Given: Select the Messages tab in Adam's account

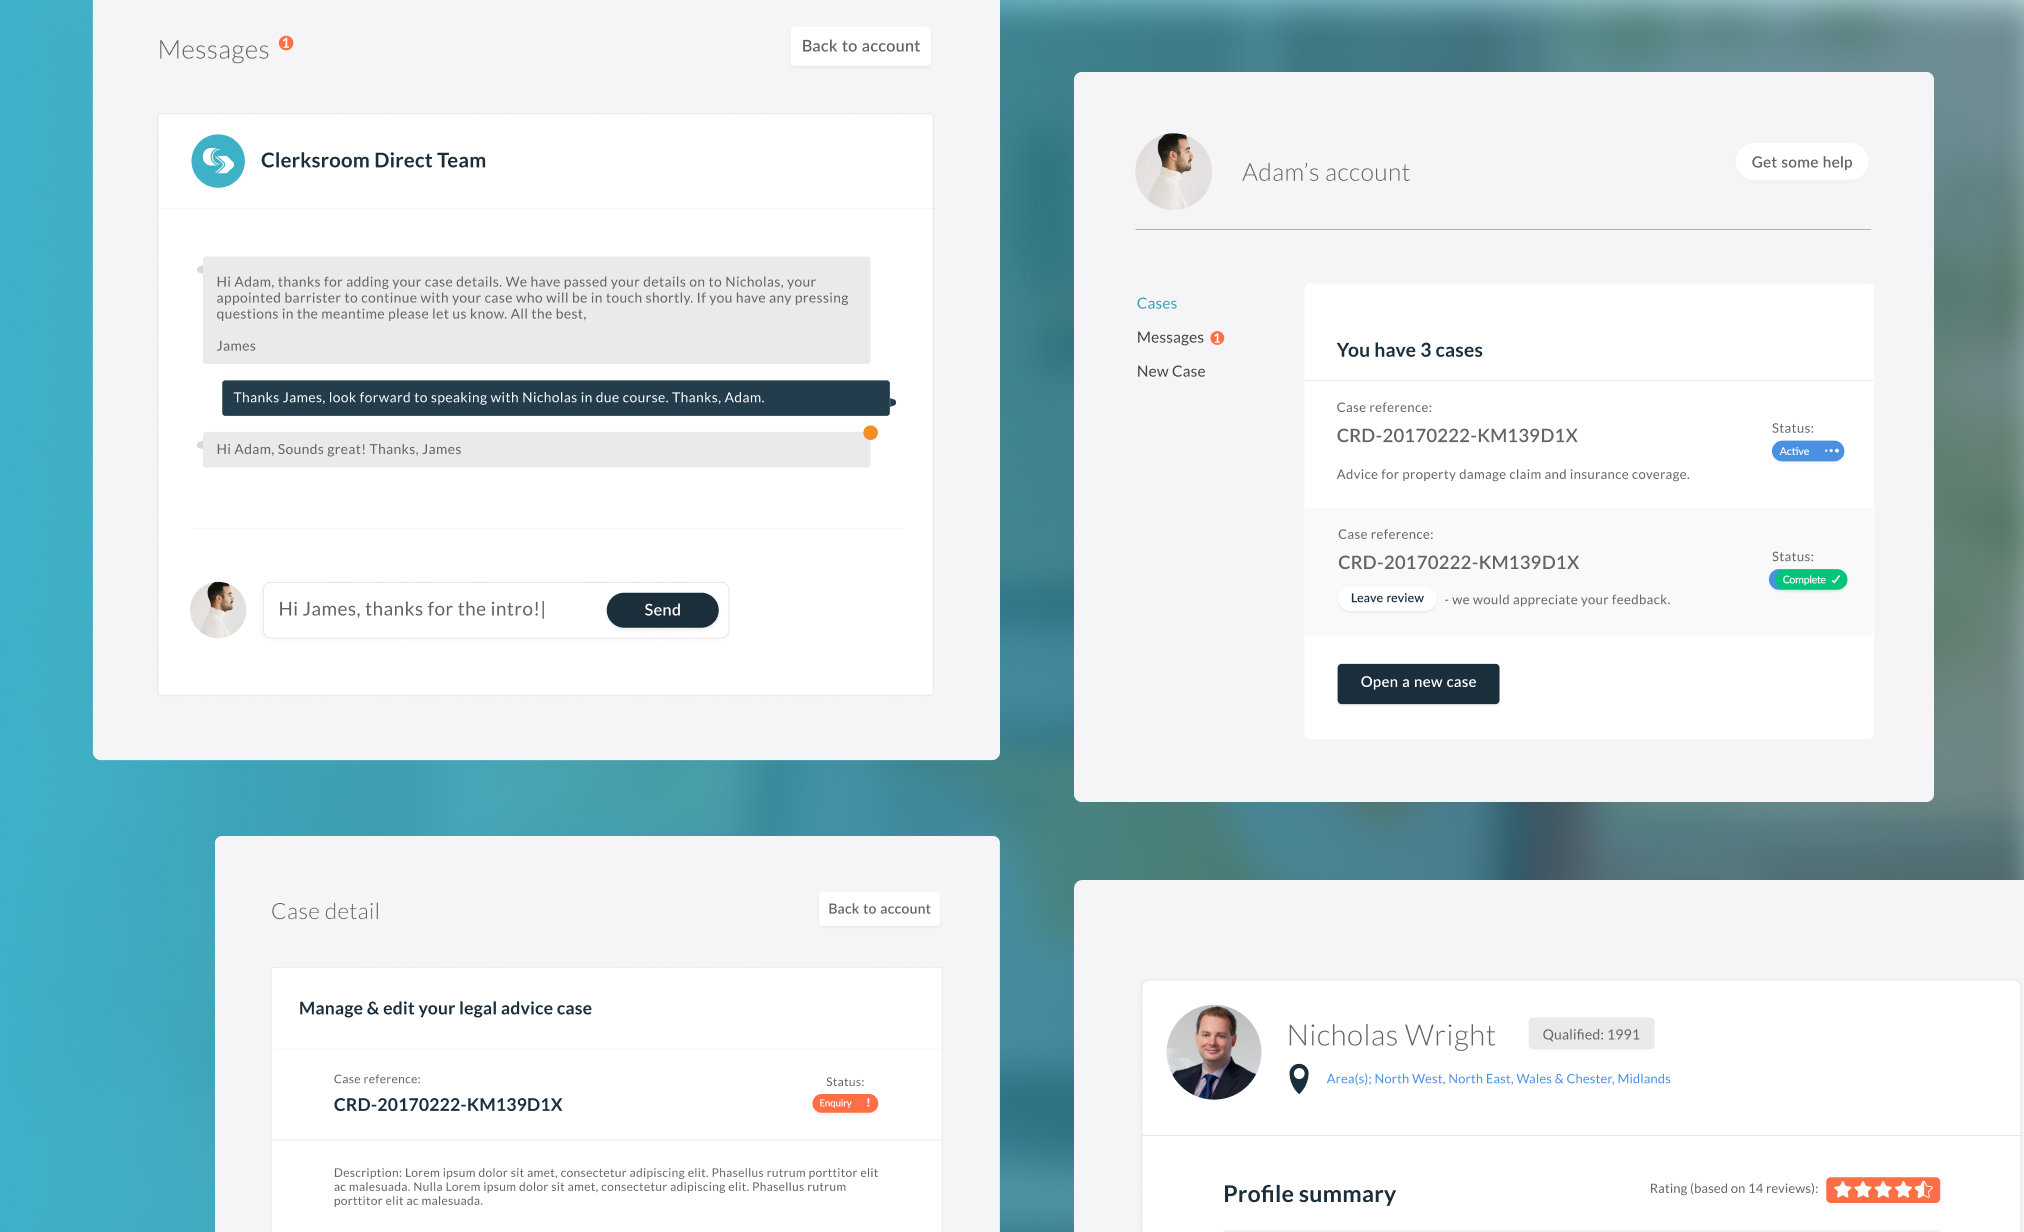Looking at the screenshot, I should tap(1170, 337).
